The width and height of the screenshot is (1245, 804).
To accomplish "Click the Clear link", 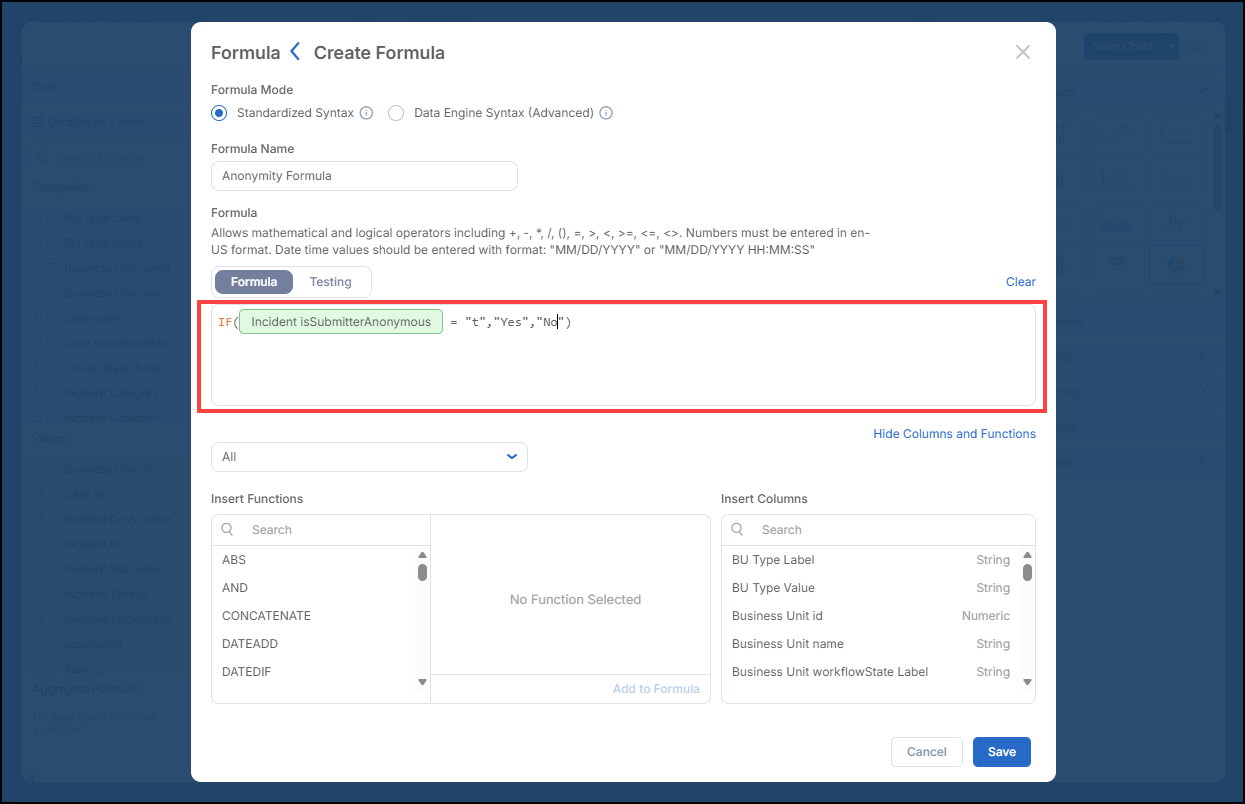I will pyautogui.click(x=1020, y=282).
